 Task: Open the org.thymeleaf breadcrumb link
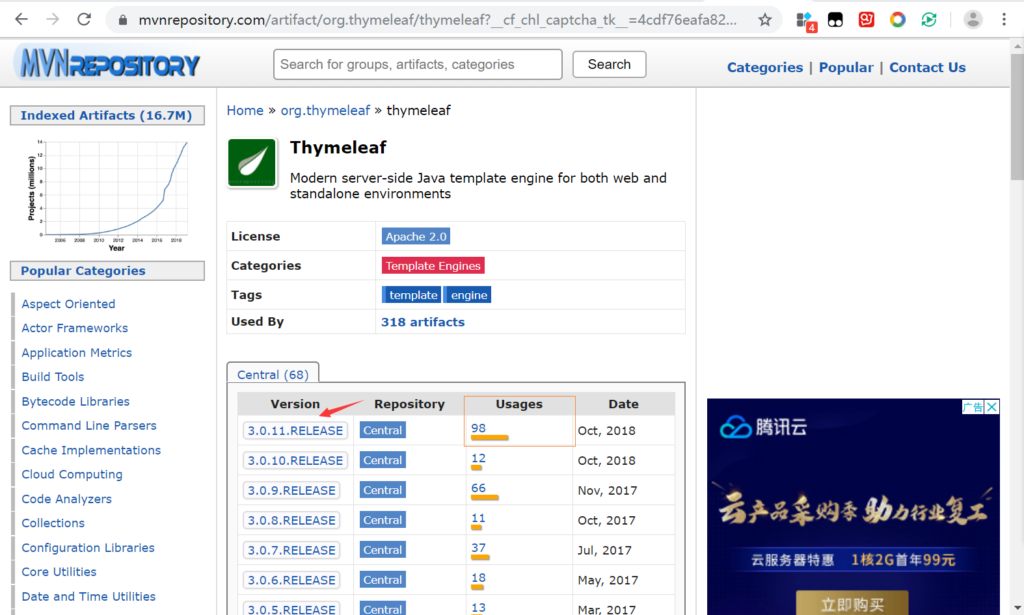pyautogui.click(x=325, y=110)
